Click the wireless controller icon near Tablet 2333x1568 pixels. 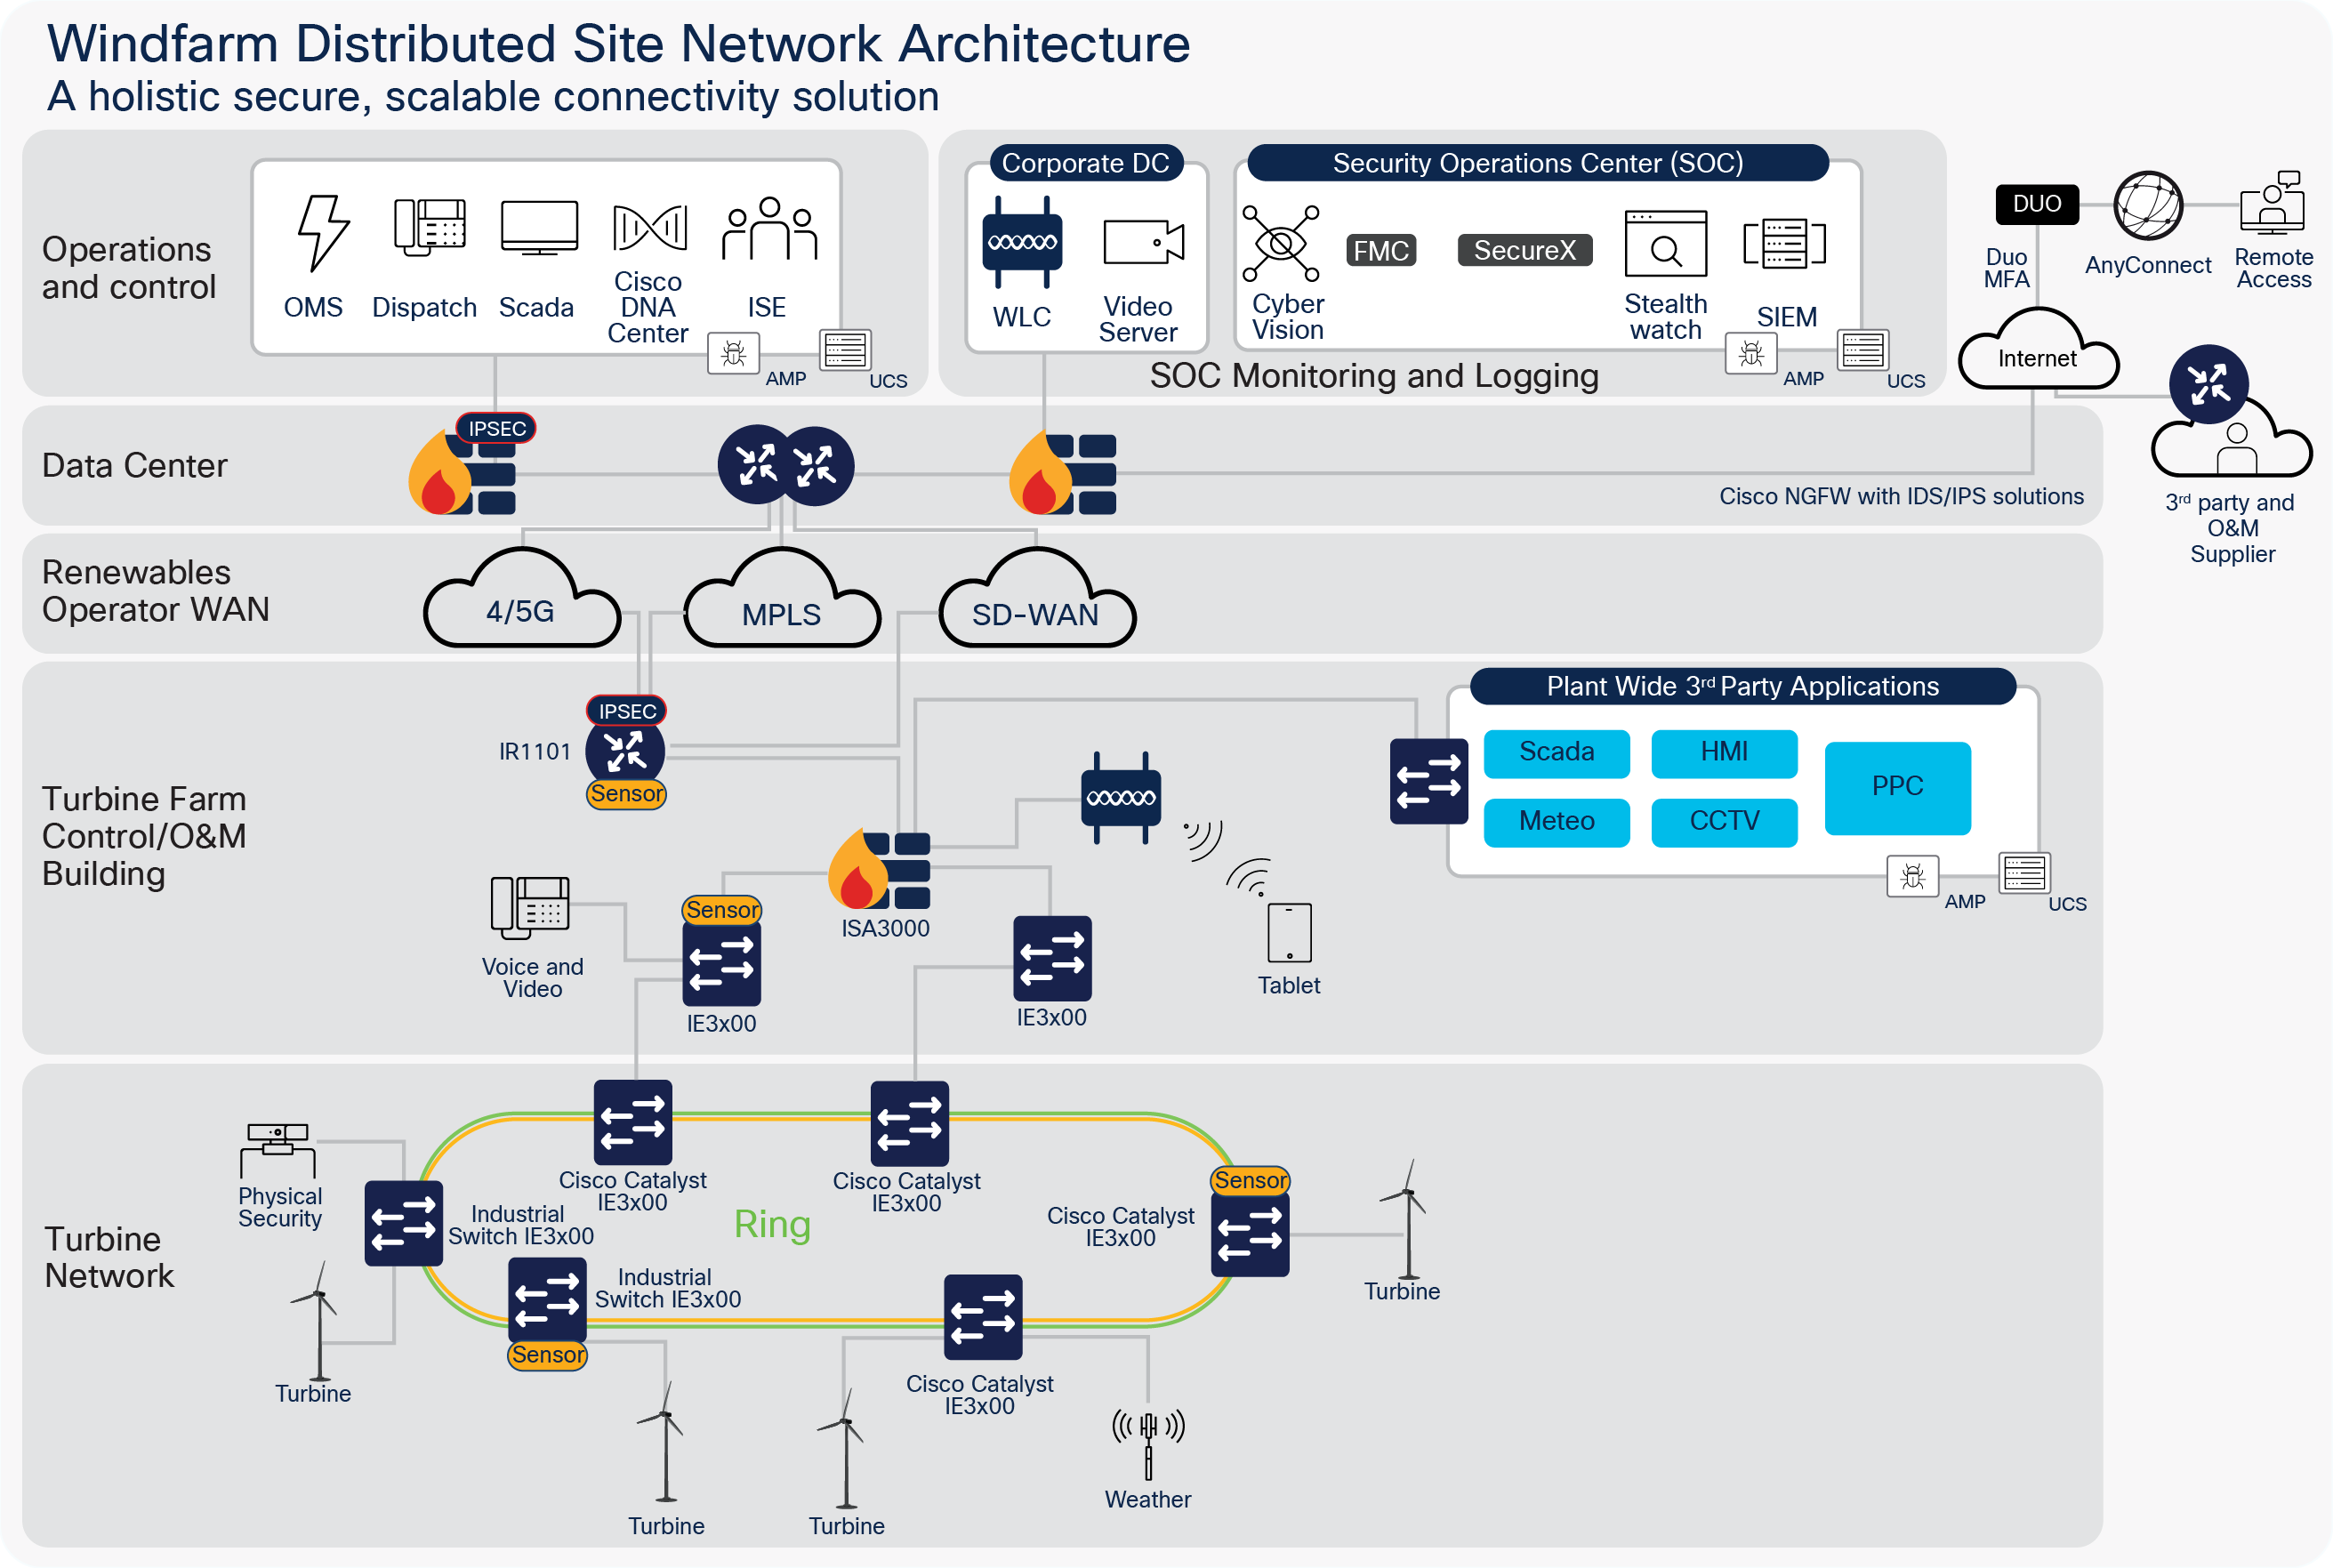click(x=1121, y=798)
